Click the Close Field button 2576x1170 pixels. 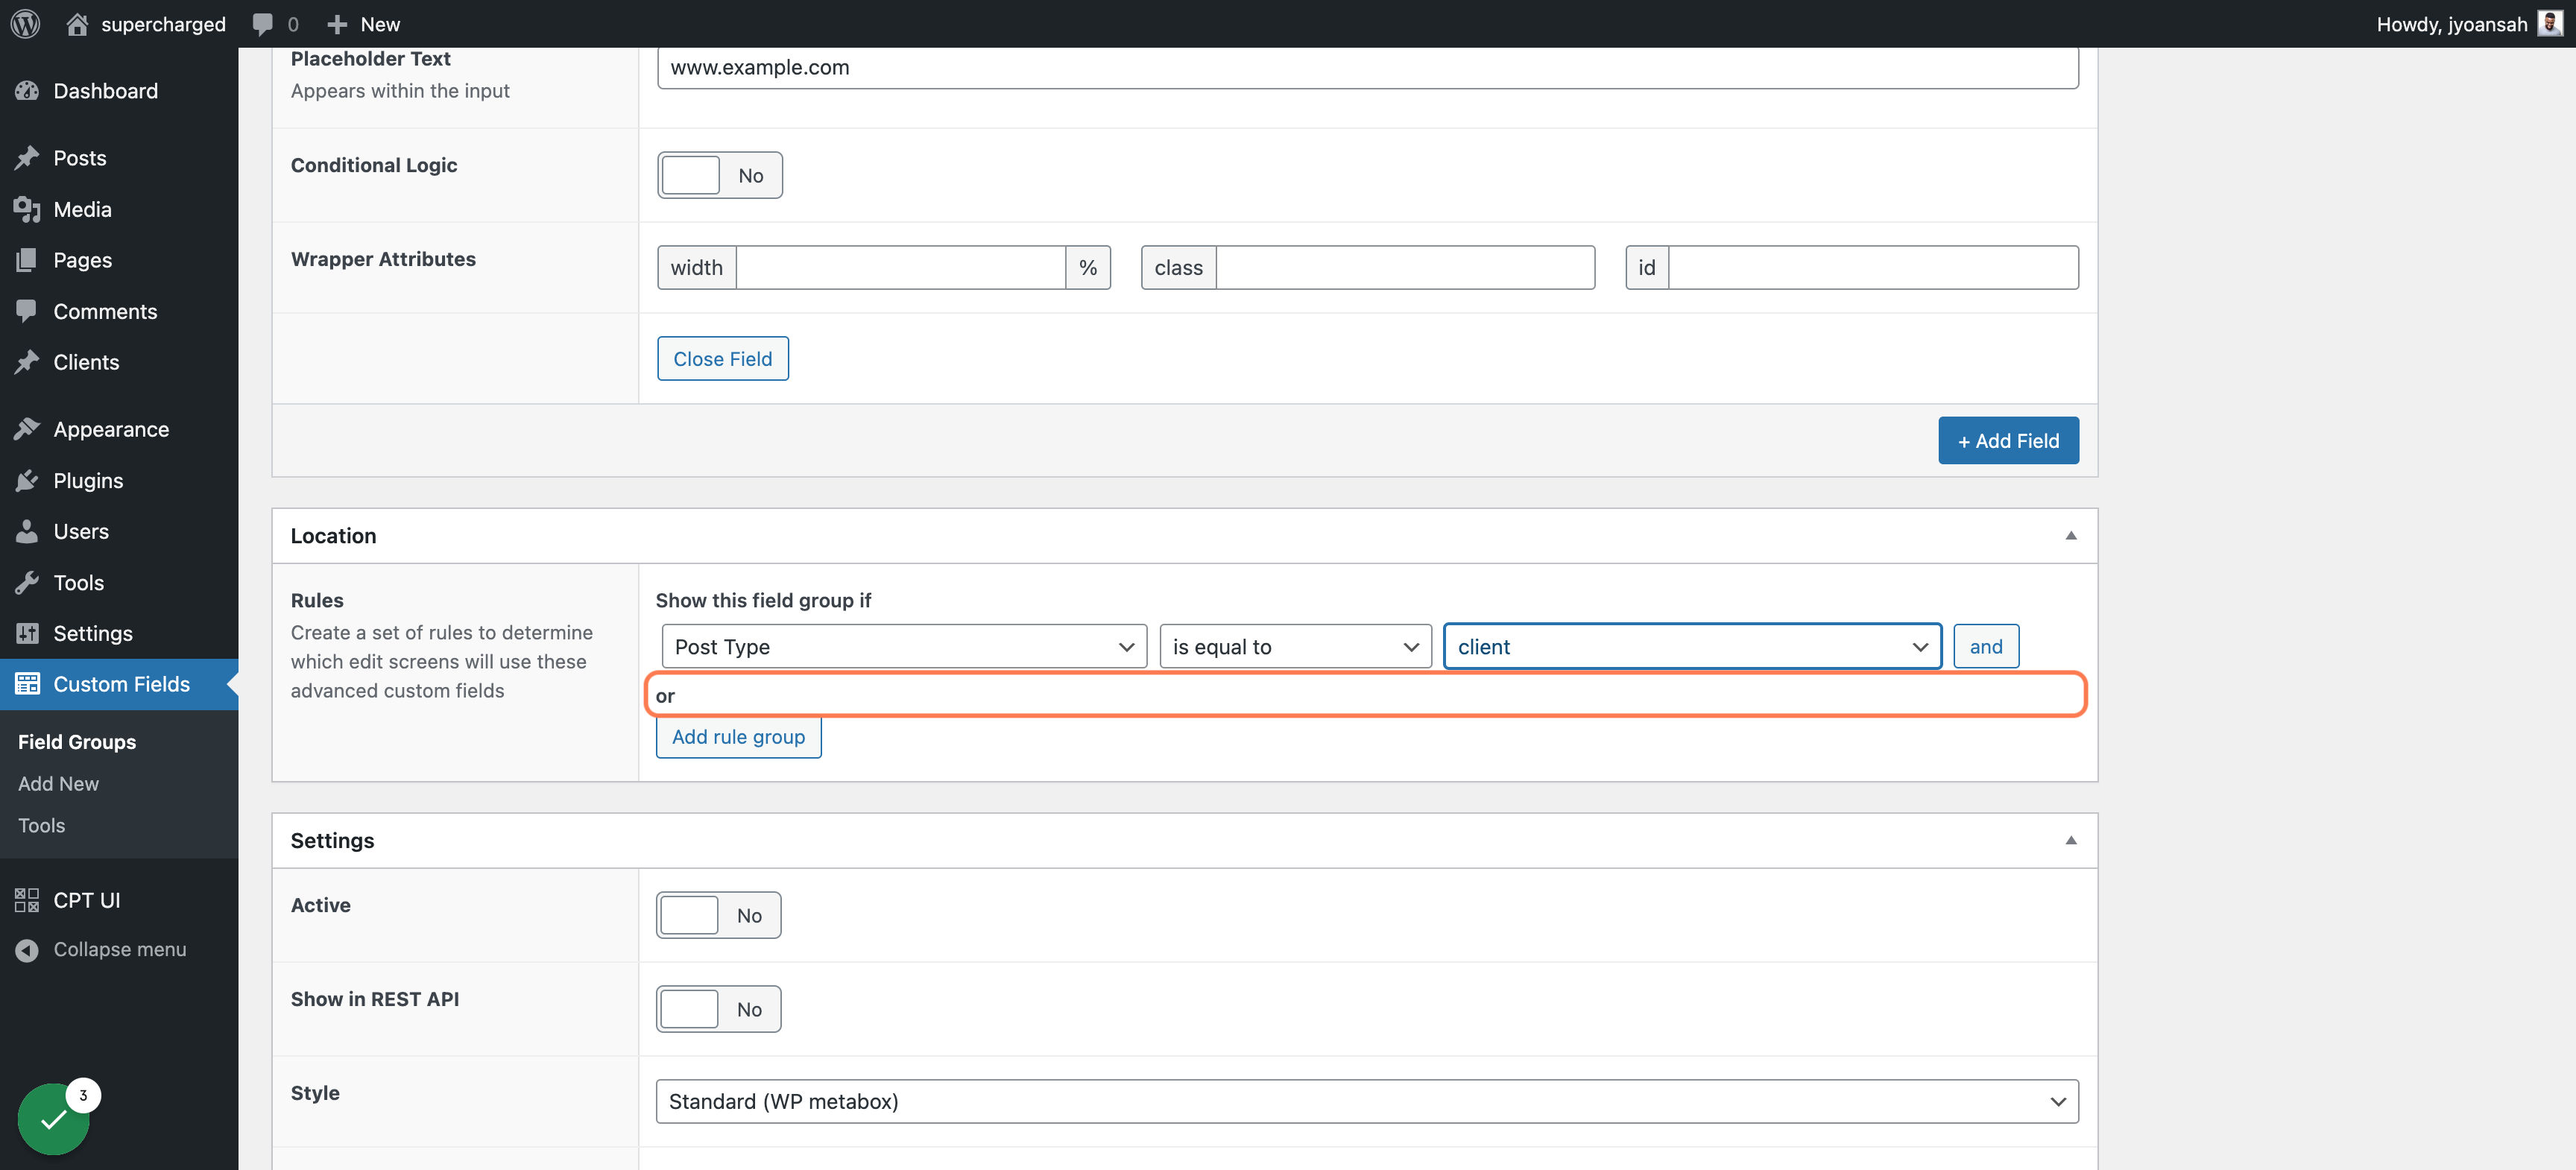tap(723, 358)
